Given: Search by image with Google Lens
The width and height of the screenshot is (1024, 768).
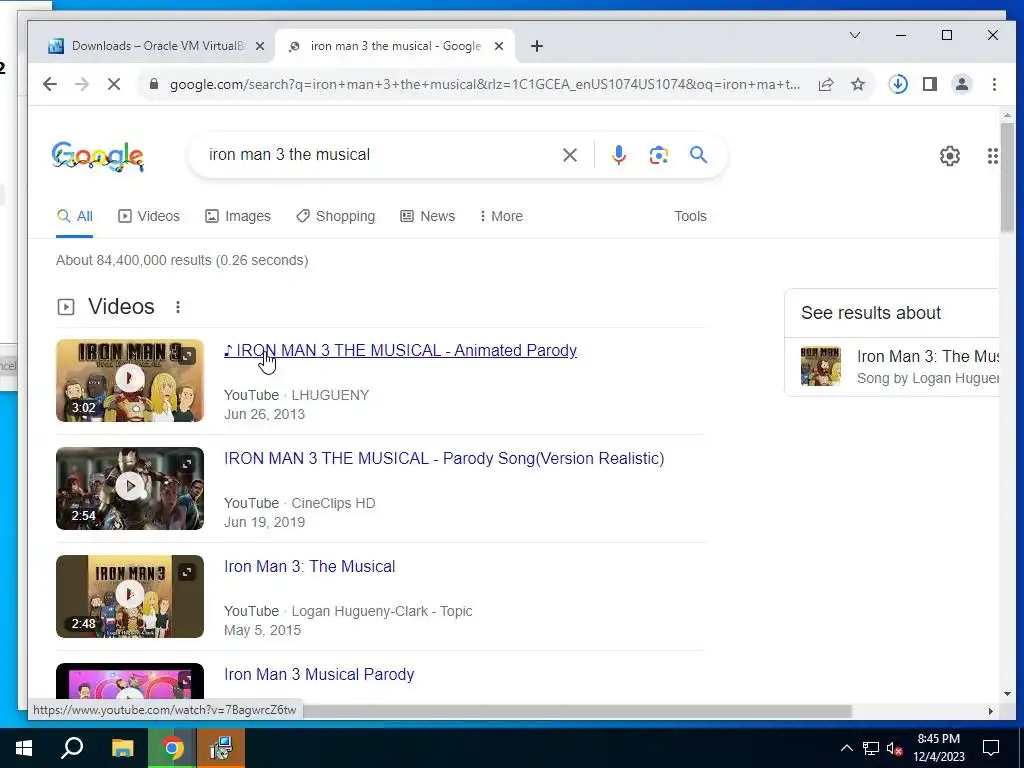Looking at the screenshot, I should pos(658,155).
